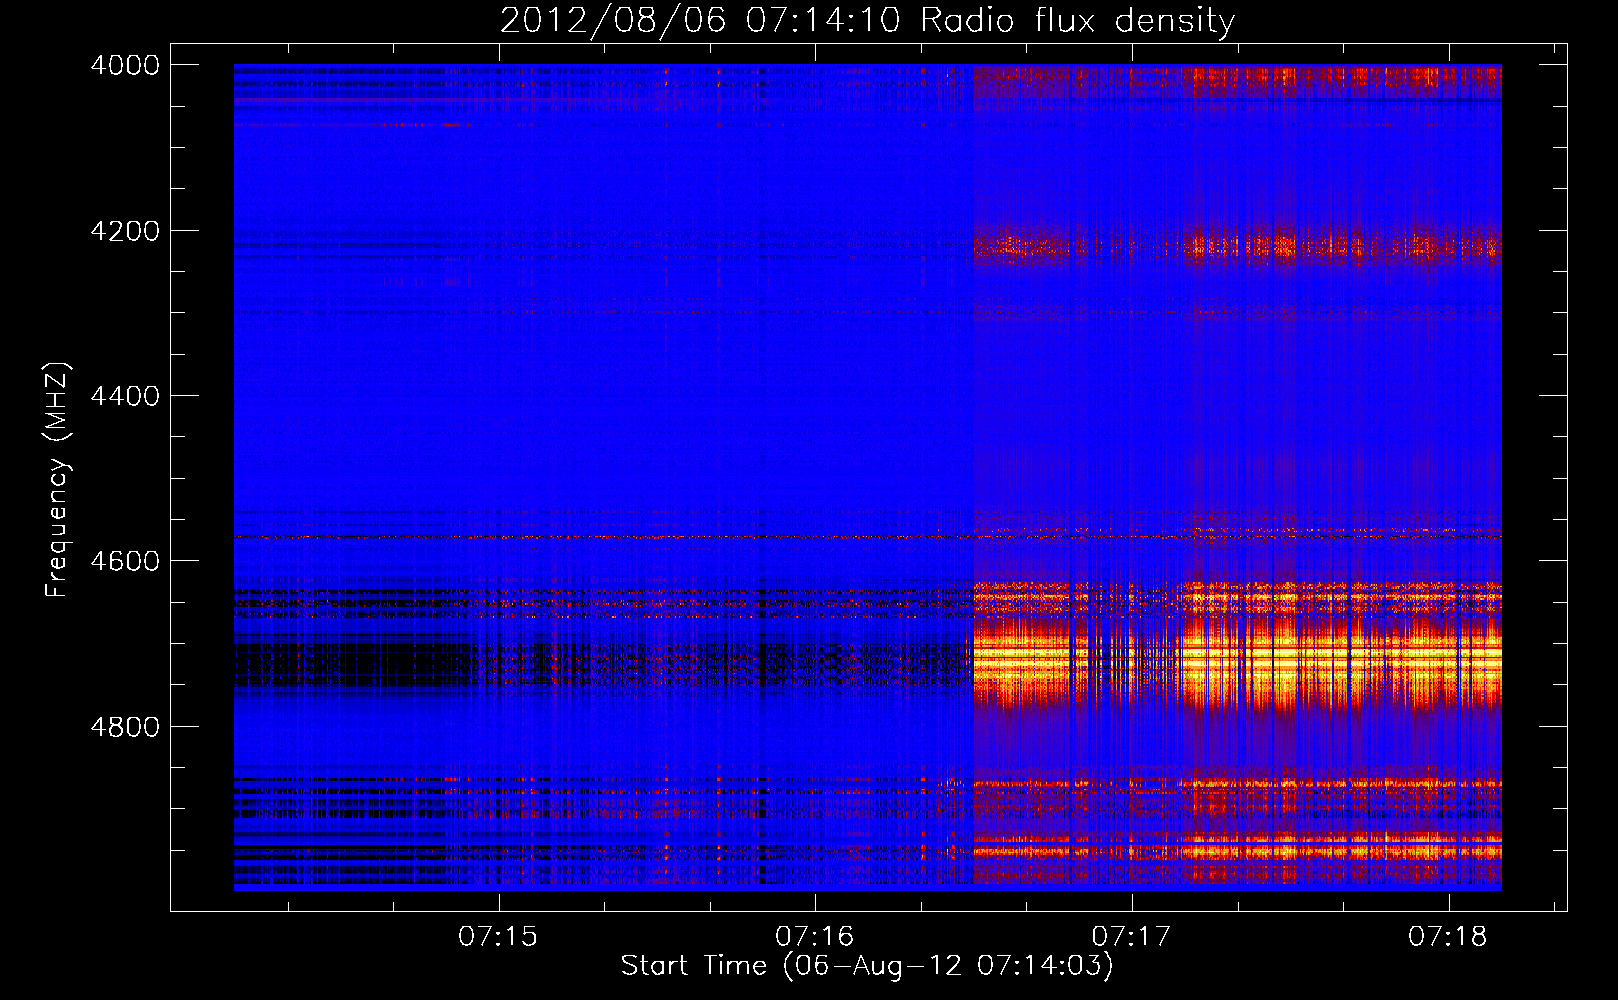Click the 4000 frequency tick label
The width and height of the screenshot is (1618, 1000).
(x=125, y=65)
